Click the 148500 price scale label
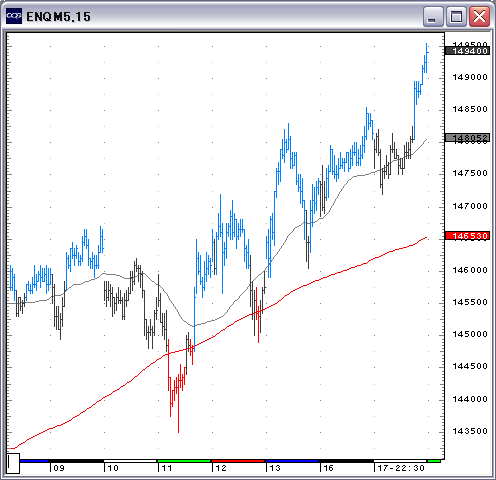Image resolution: width=496 pixels, height=480 pixels. (x=470, y=109)
